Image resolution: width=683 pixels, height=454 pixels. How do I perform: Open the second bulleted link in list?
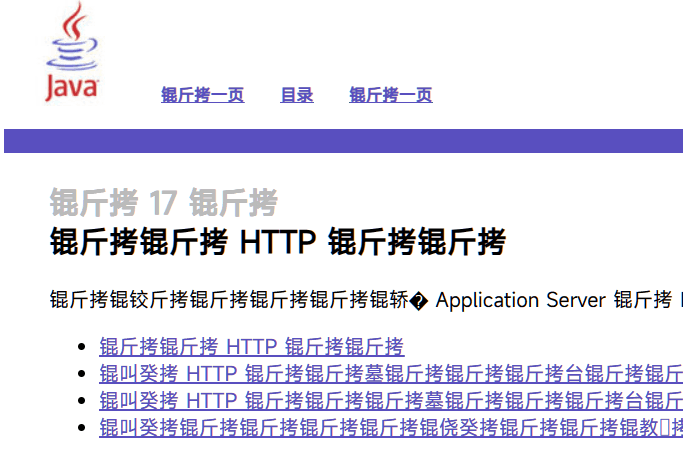[390, 374]
